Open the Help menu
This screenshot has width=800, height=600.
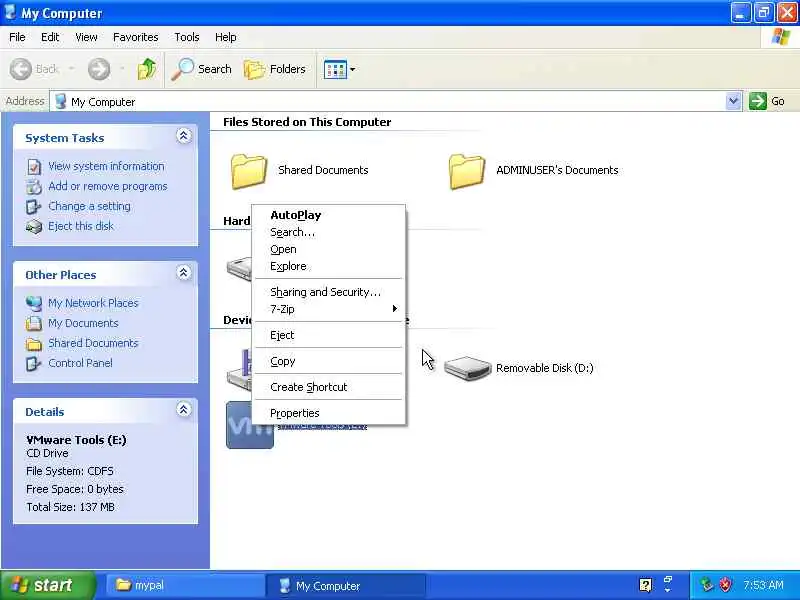coord(226,37)
